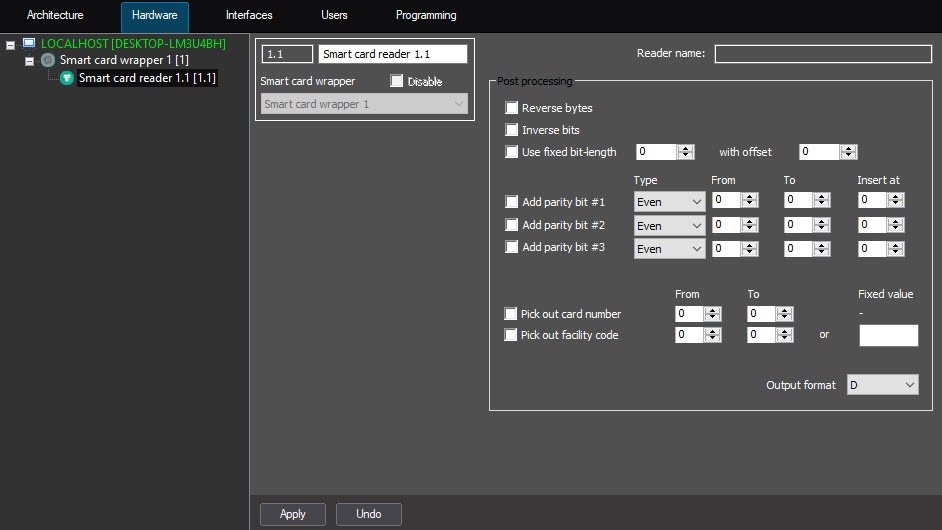Check the Disable checkbox
Image resolution: width=942 pixels, height=530 pixels.
(397, 81)
